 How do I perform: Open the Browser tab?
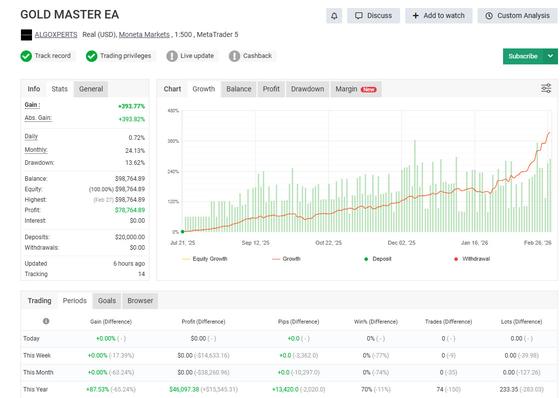[x=140, y=301]
